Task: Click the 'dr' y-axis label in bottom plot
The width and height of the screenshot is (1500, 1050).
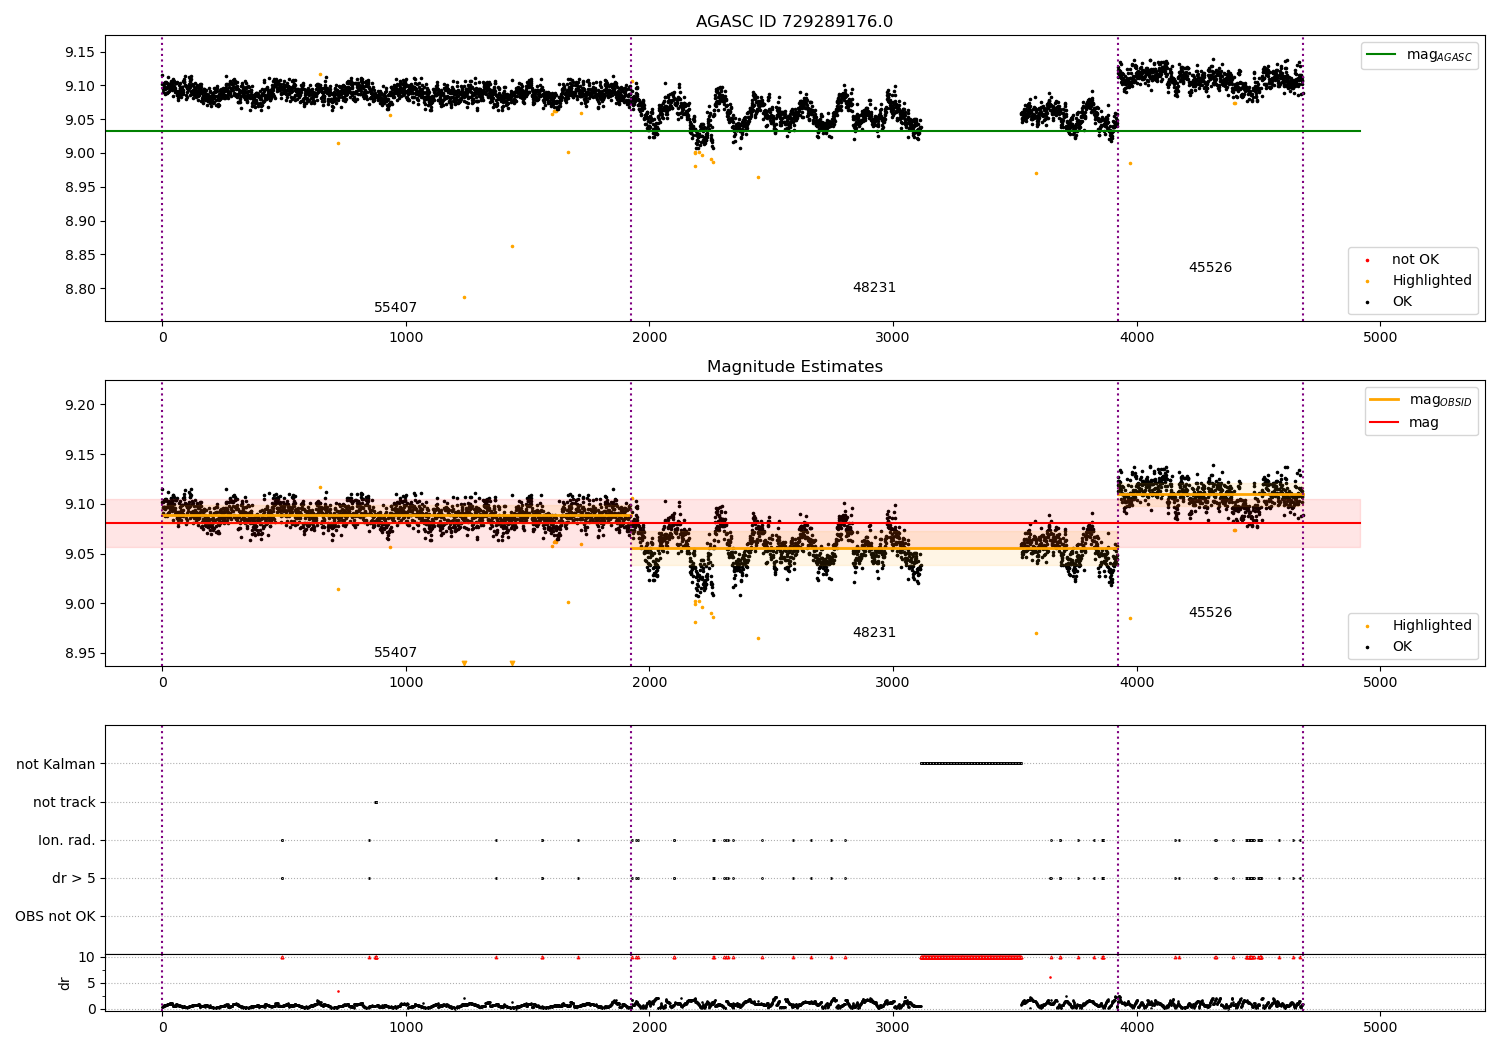Action: point(65,984)
